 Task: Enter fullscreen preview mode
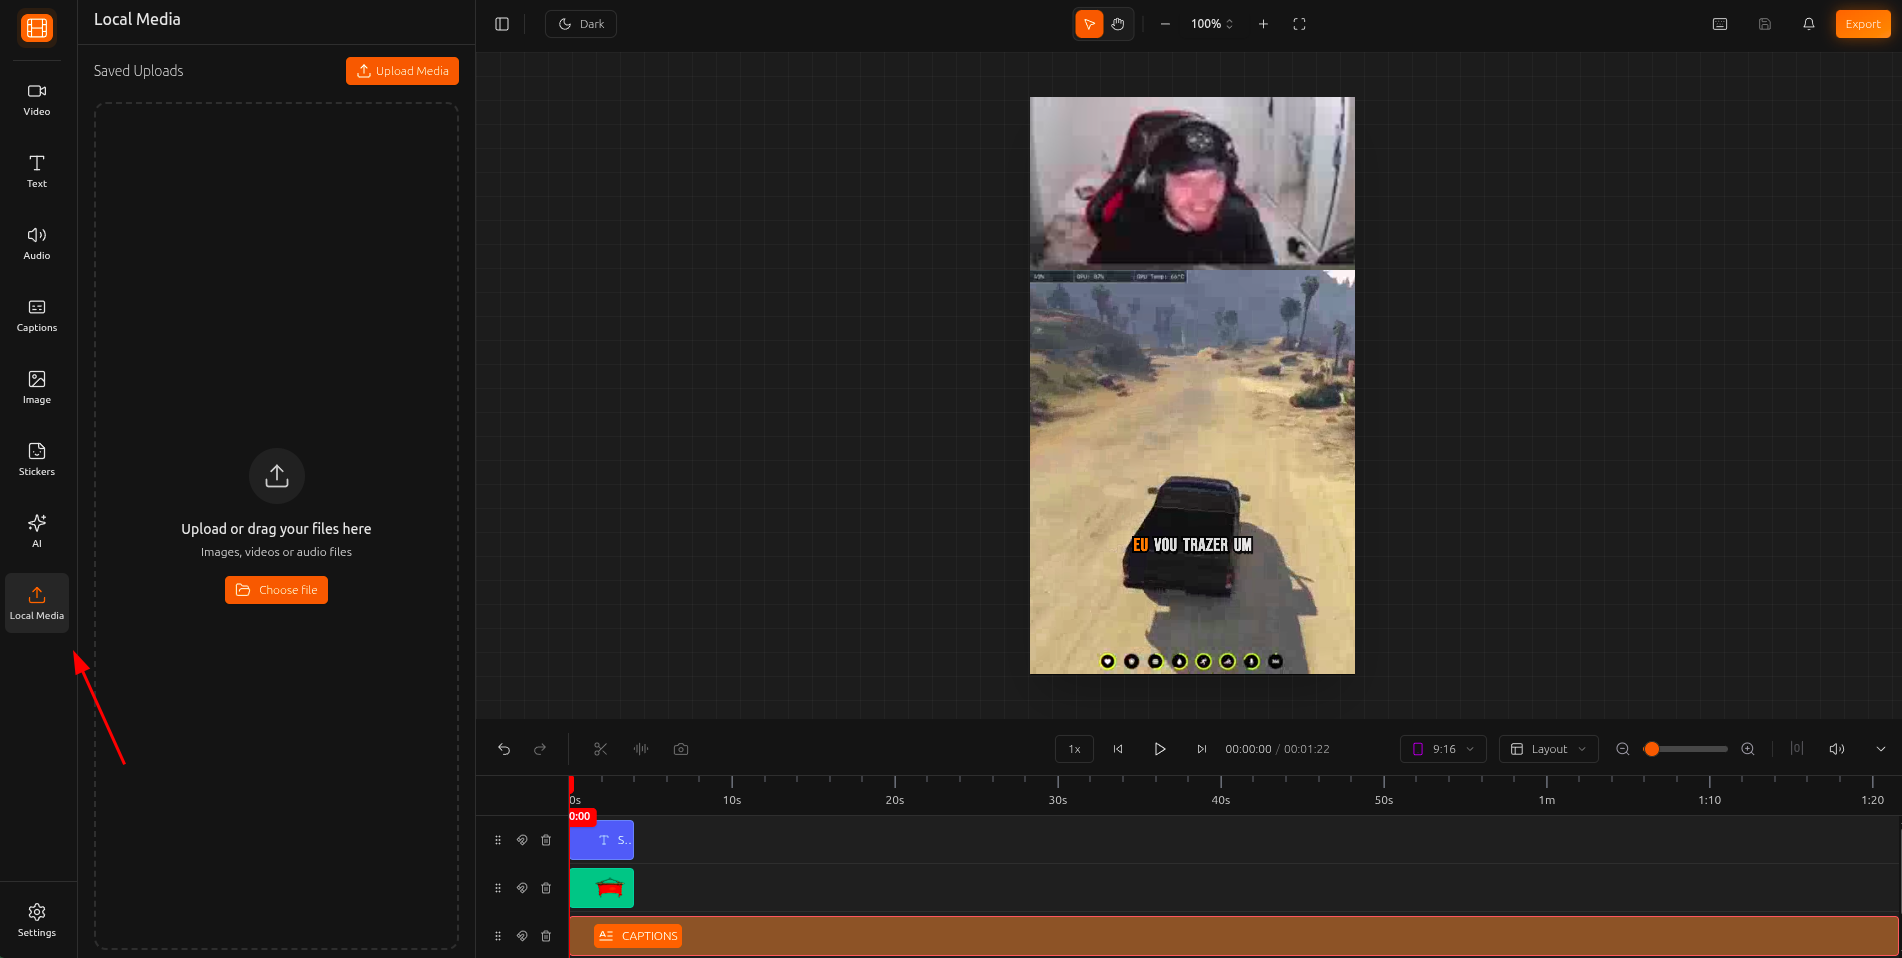(1299, 24)
